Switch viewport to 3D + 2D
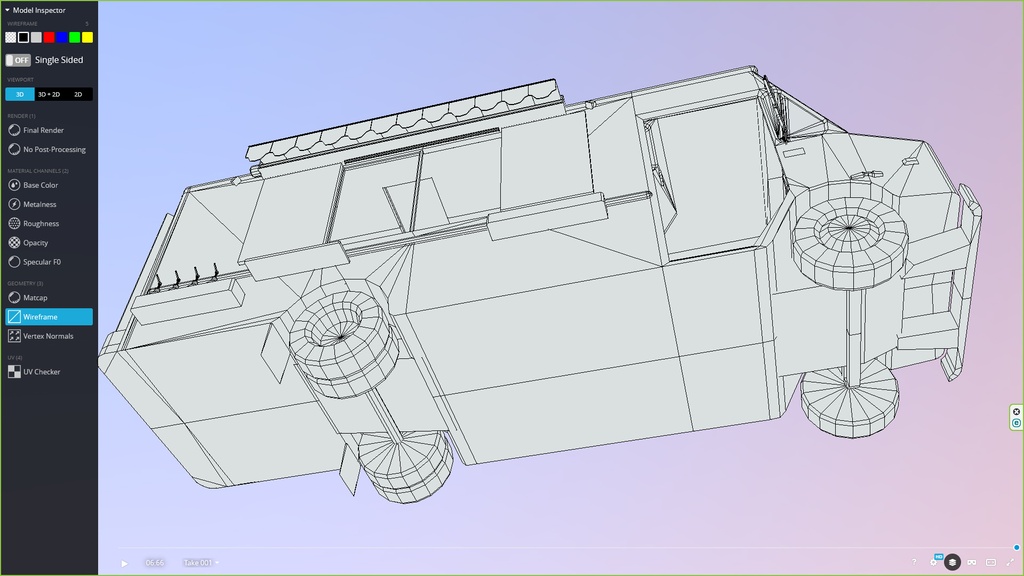Image resolution: width=1024 pixels, height=576 pixels. 49,94
